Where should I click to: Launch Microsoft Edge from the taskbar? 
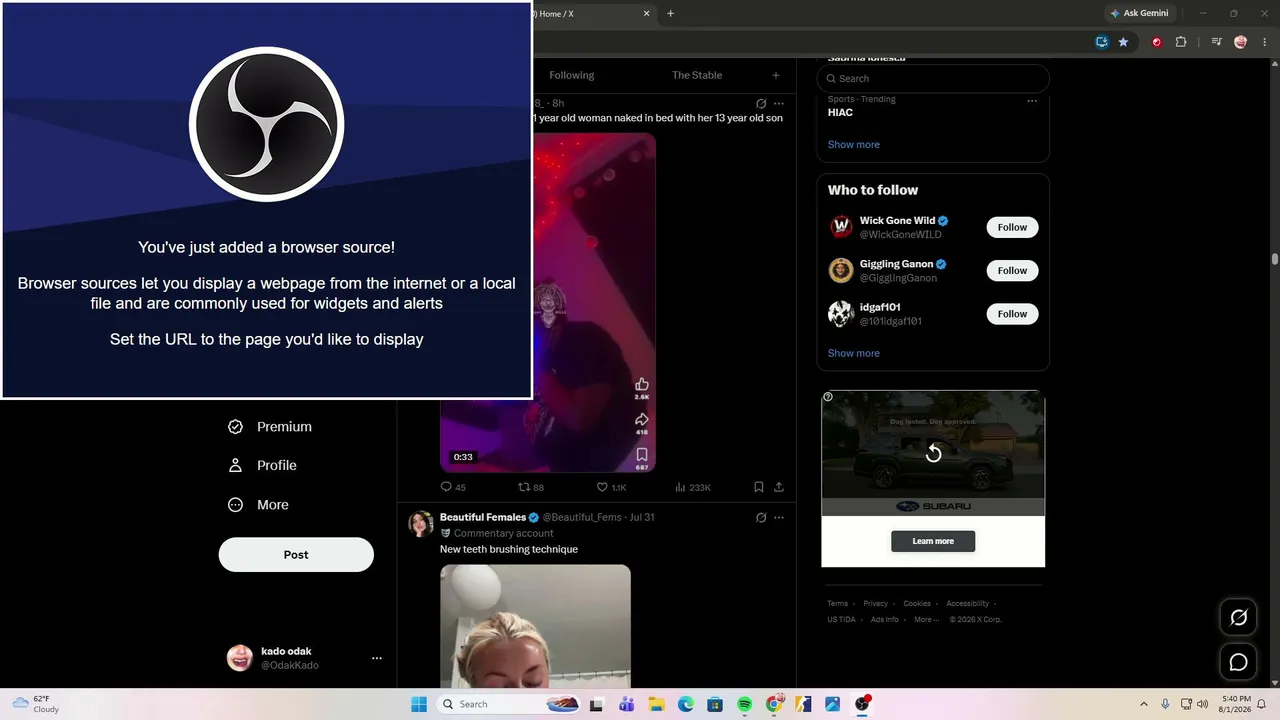[x=686, y=704]
